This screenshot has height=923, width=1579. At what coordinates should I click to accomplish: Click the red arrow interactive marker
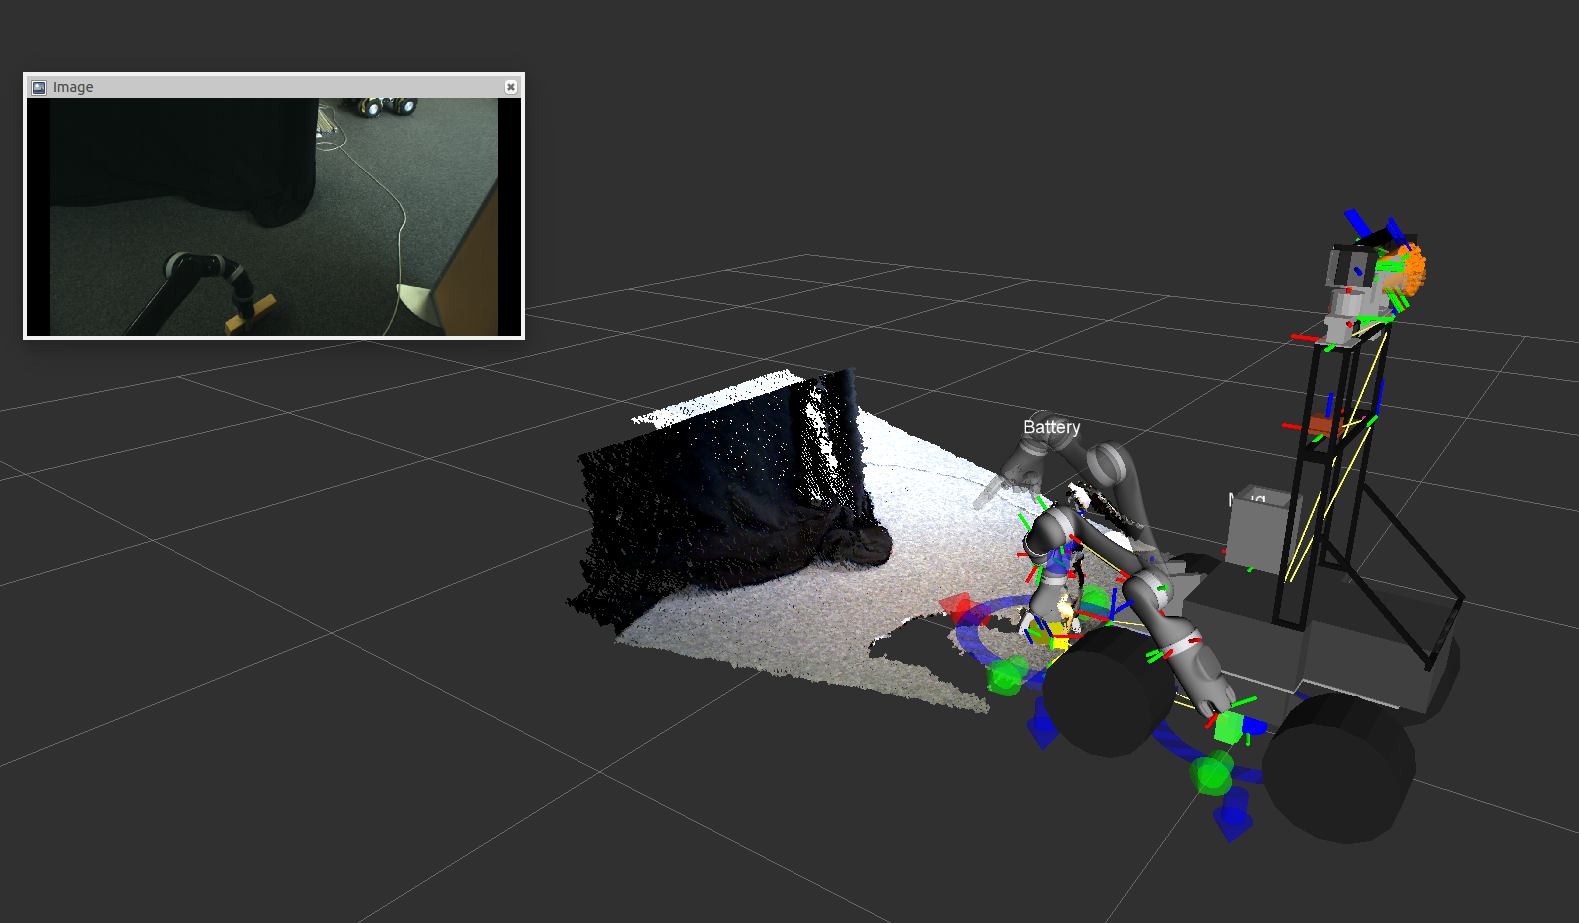point(956,607)
